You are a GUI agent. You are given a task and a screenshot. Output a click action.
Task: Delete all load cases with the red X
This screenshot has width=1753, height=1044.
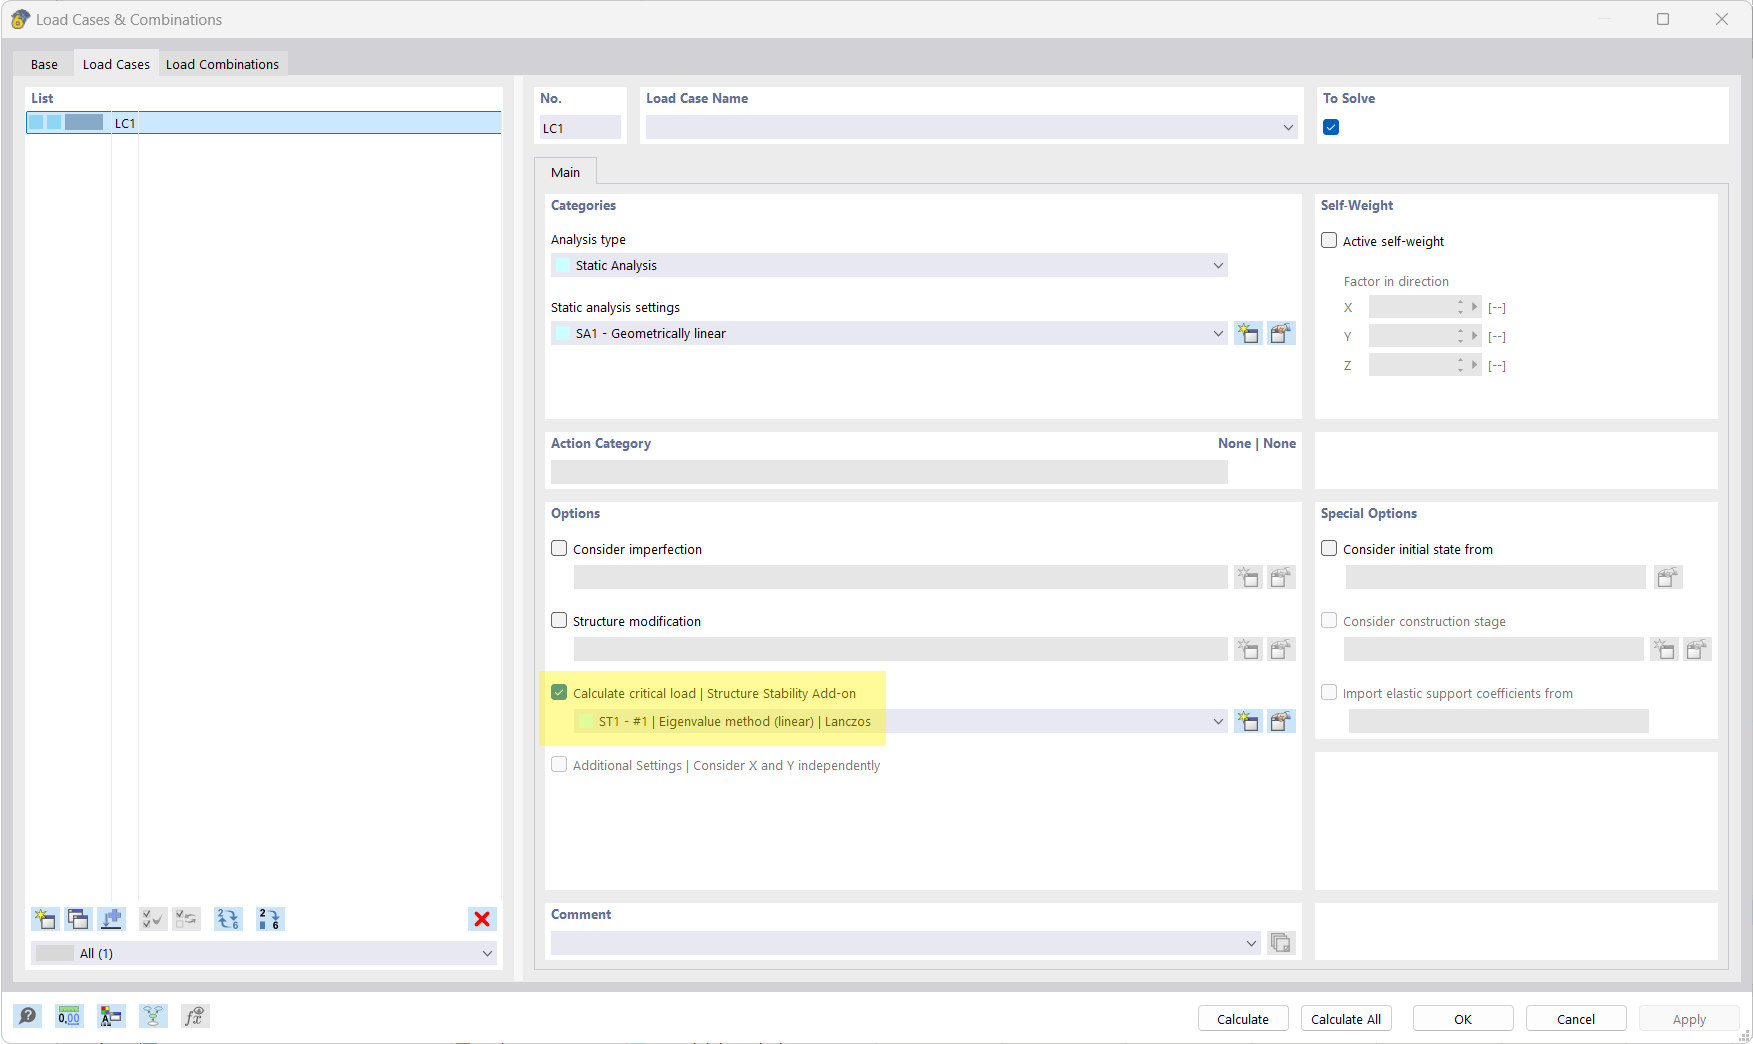pos(482,919)
